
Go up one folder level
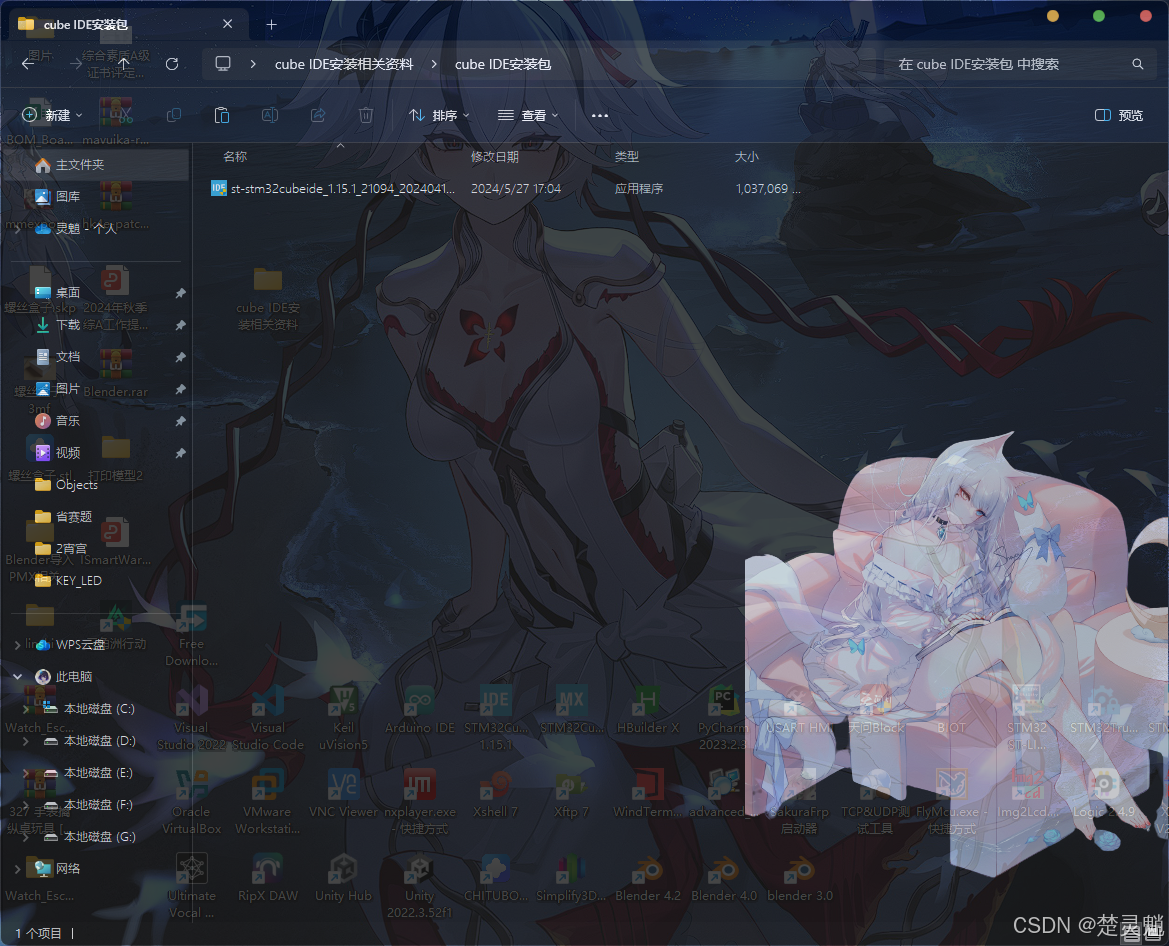[124, 64]
